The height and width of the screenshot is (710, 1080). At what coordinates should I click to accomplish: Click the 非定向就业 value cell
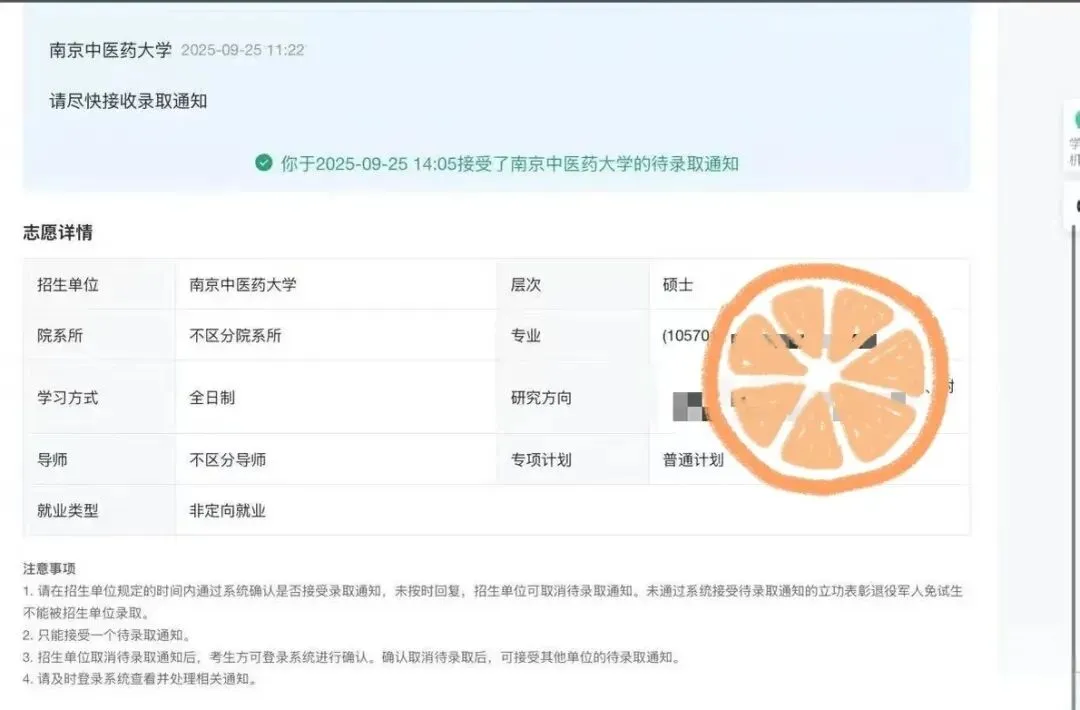pyautogui.click(x=573, y=510)
